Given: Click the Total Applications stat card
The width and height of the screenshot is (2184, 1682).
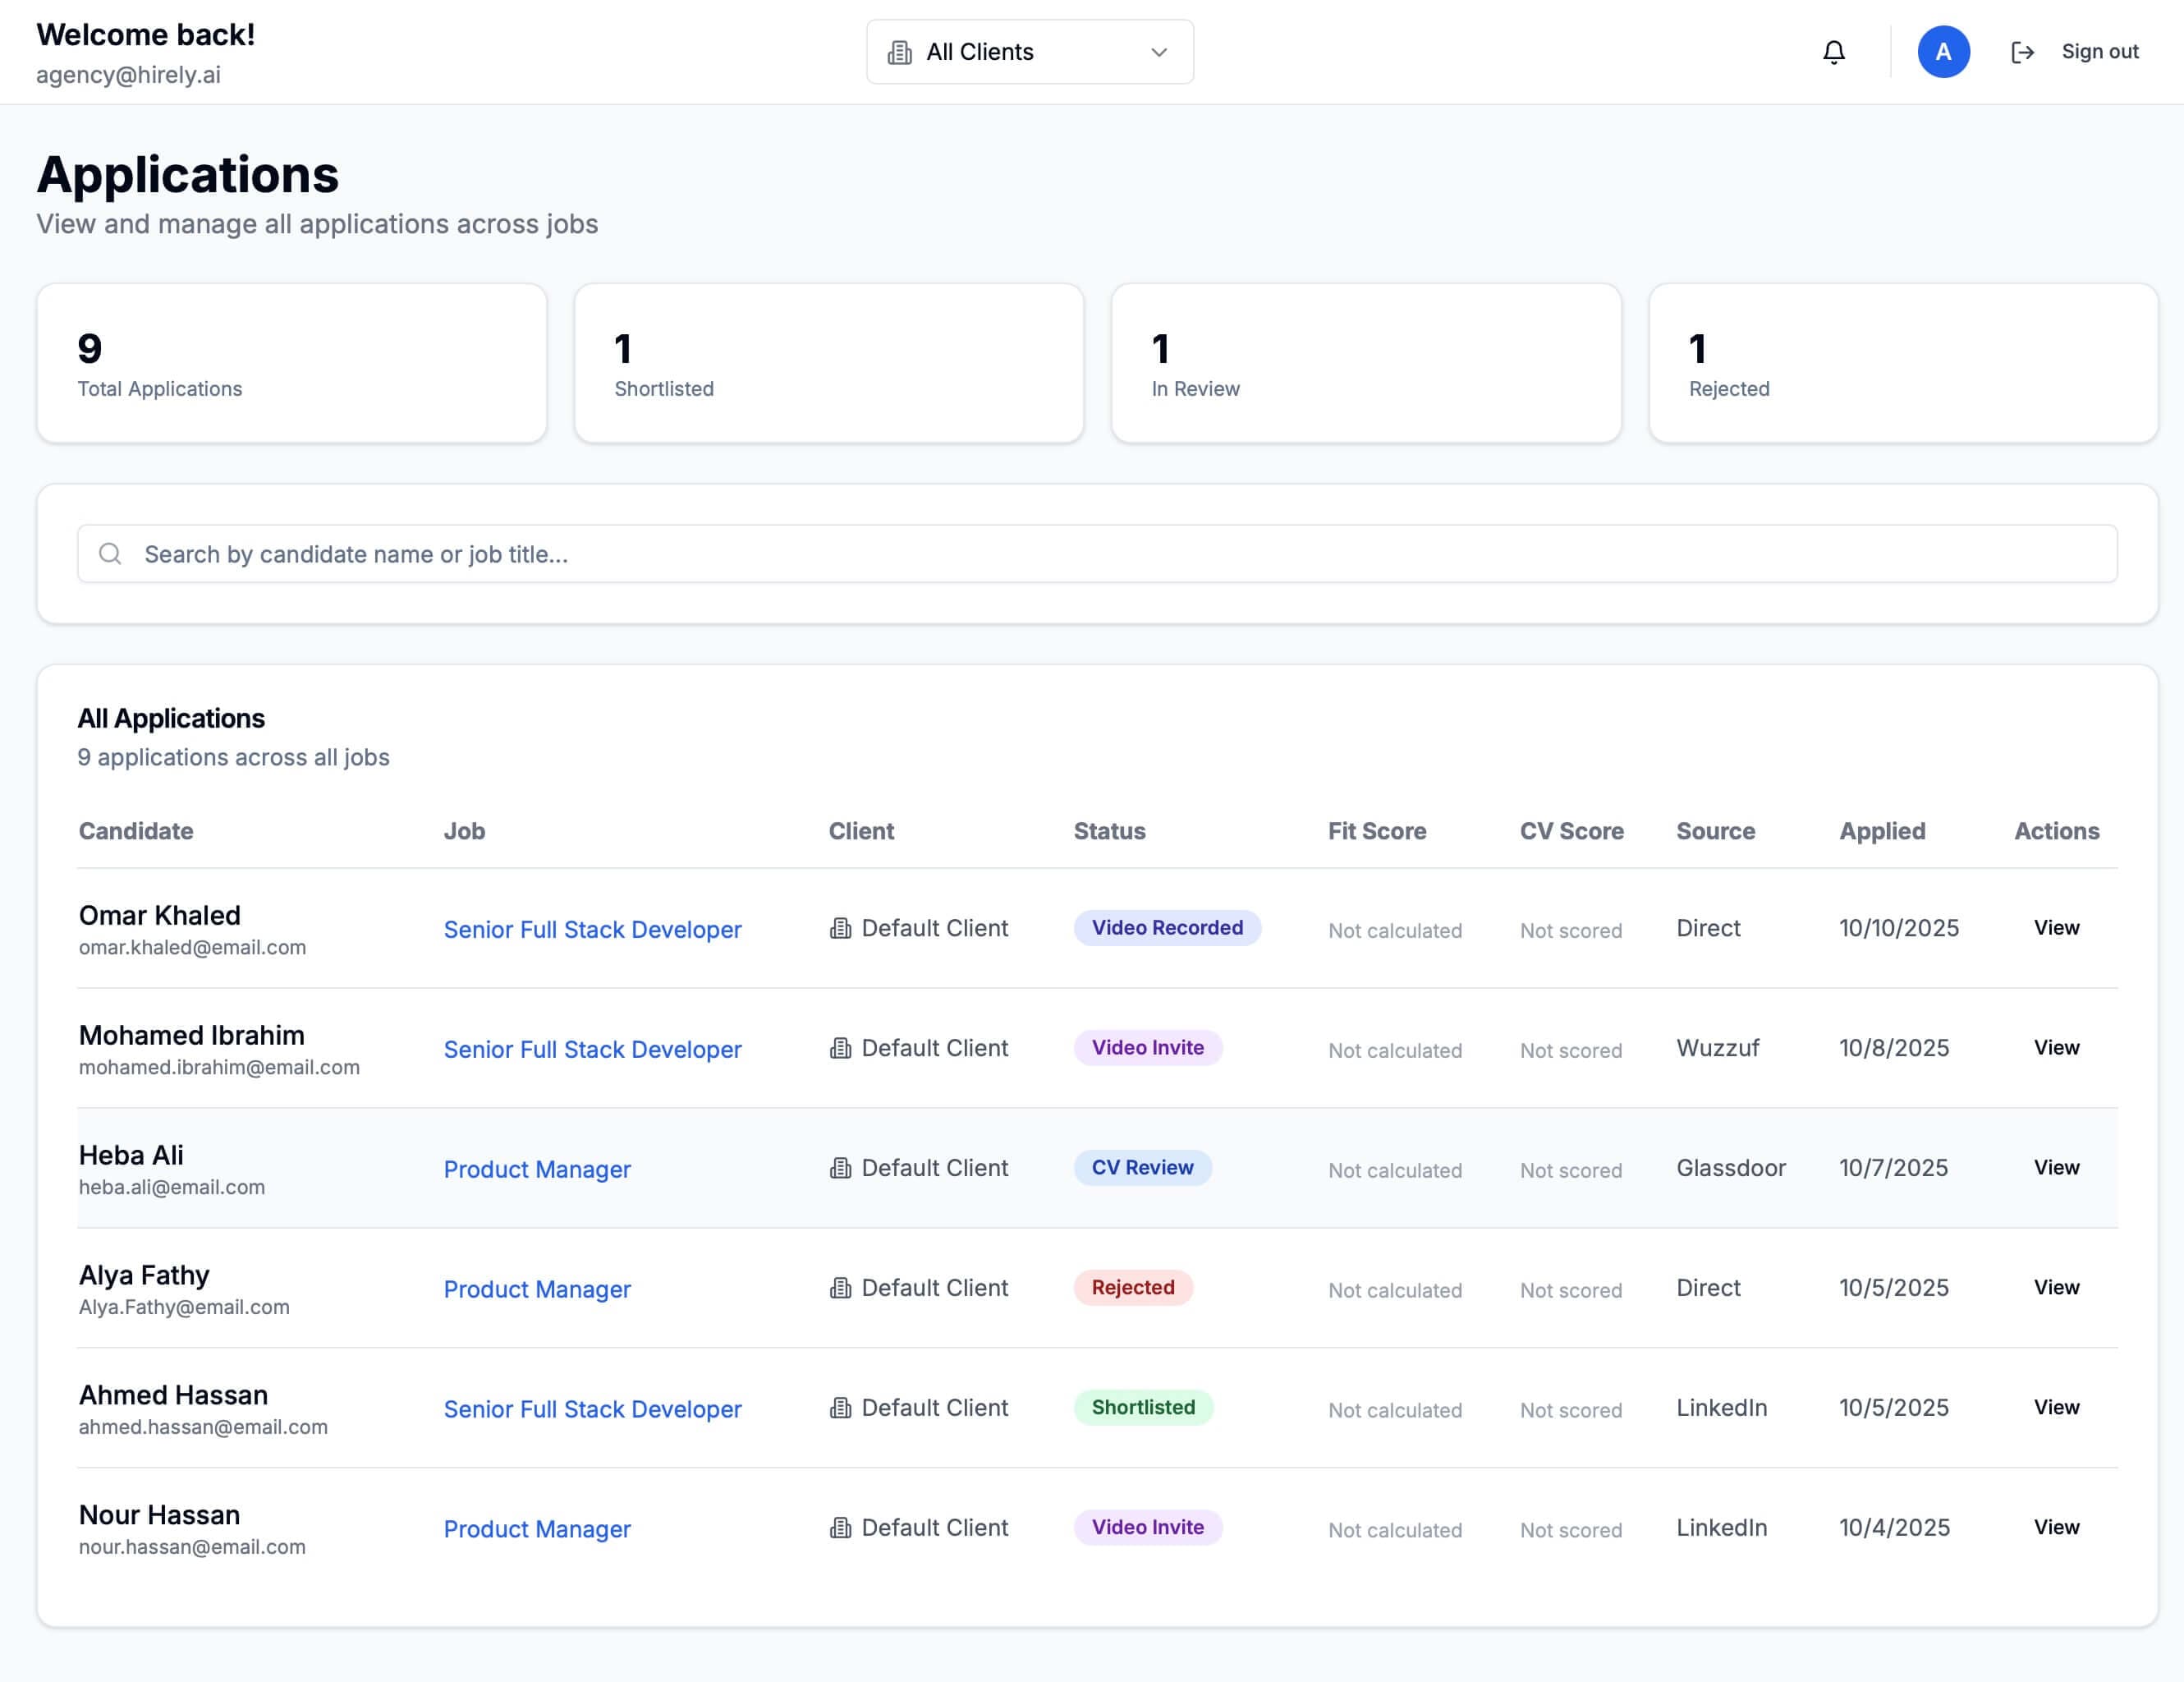Looking at the screenshot, I should [x=291, y=362].
